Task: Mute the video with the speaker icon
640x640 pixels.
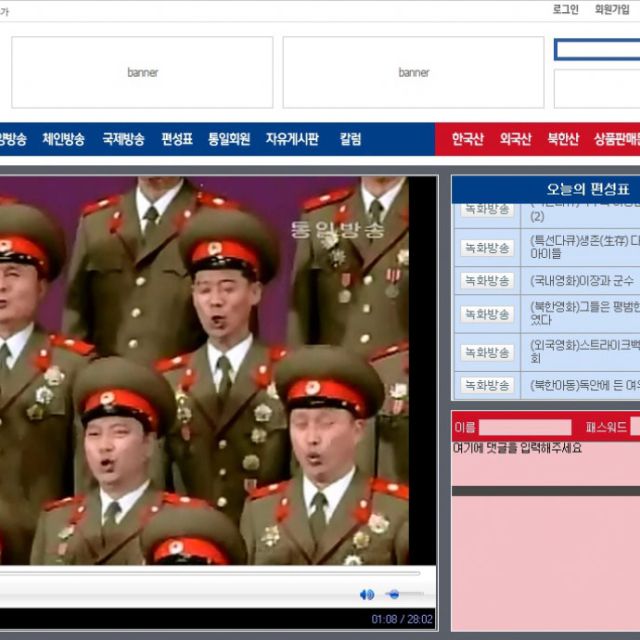Action: coord(367,595)
